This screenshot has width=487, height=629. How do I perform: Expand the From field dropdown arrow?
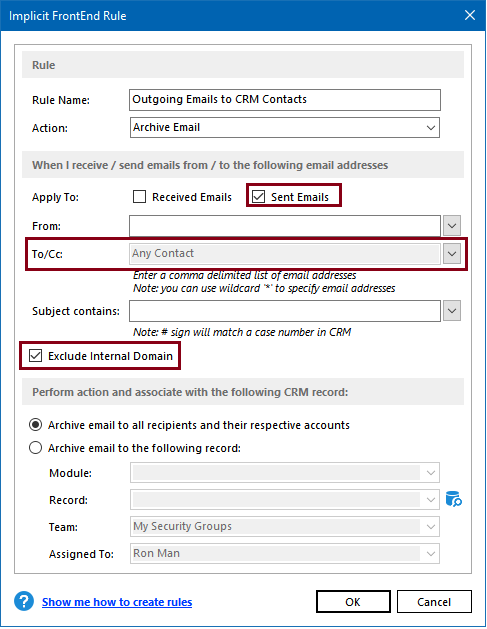coord(452,226)
